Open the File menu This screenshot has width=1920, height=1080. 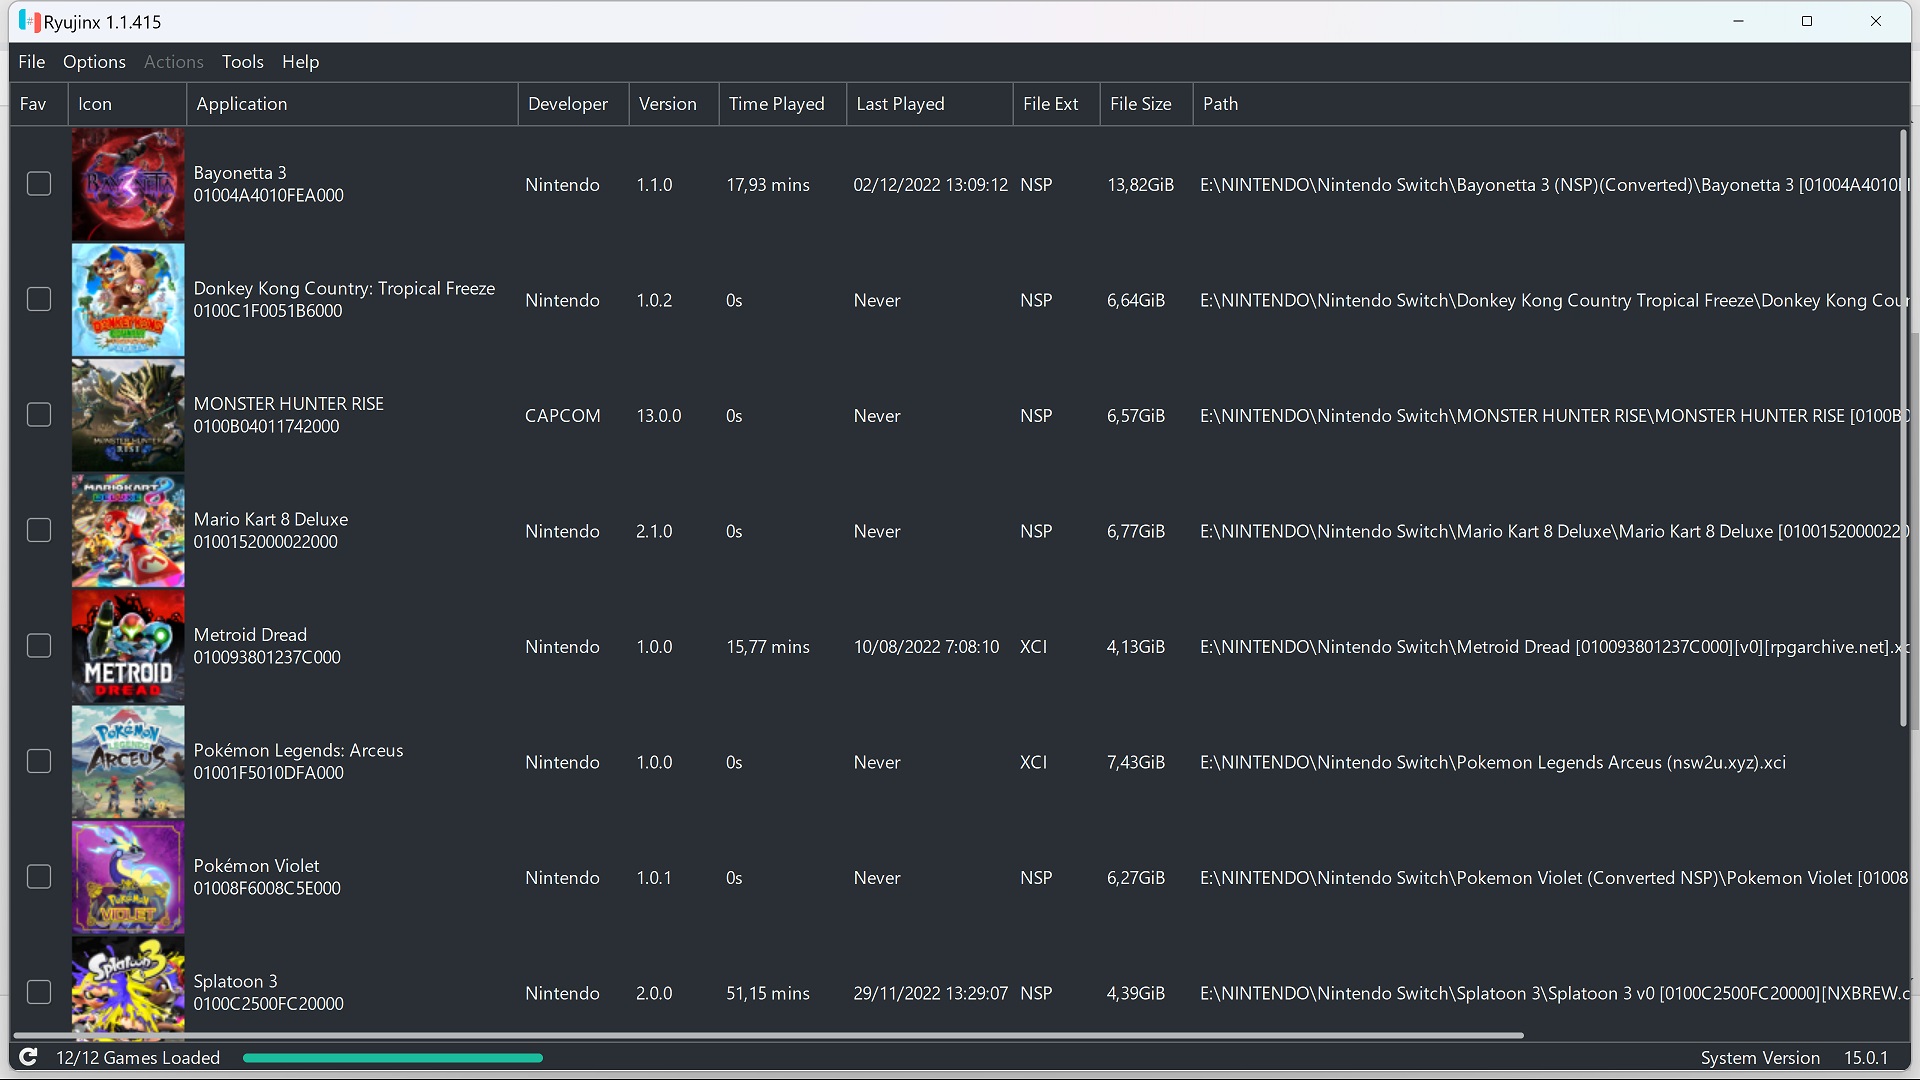coord(31,62)
